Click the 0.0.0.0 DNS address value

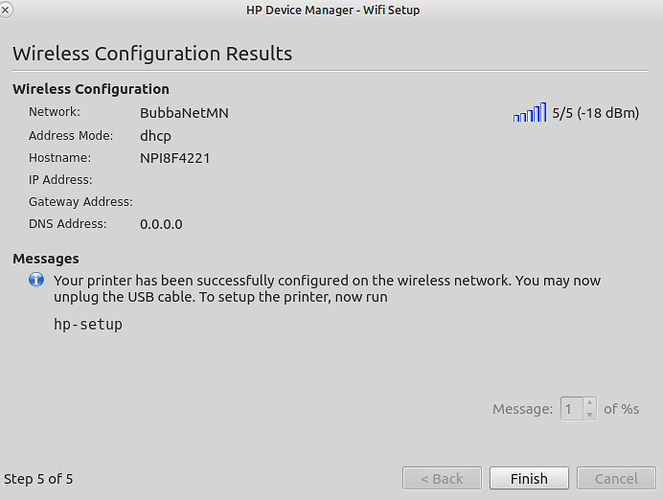click(x=161, y=224)
